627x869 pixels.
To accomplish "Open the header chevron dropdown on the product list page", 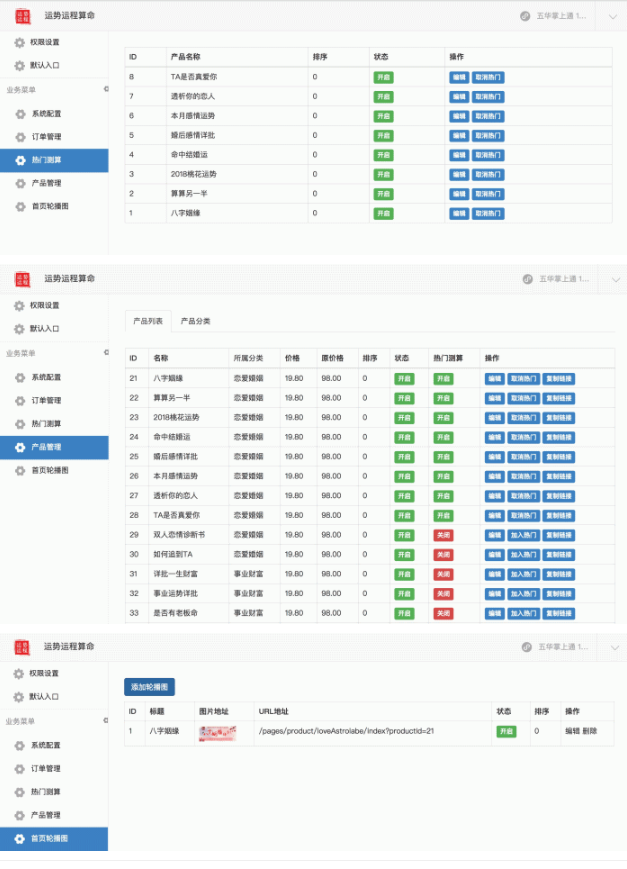I will [x=615, y=280].
